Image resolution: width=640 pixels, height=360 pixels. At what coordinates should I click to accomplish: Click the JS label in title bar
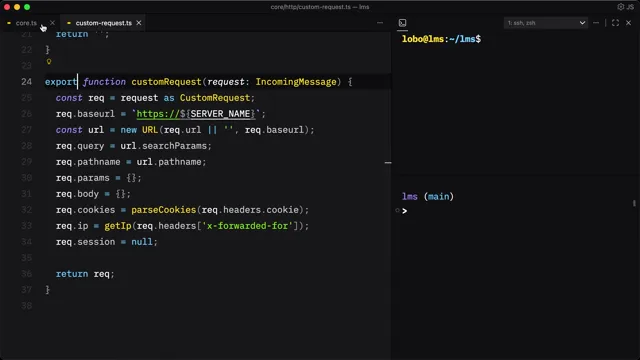click(x=630, y=7)
